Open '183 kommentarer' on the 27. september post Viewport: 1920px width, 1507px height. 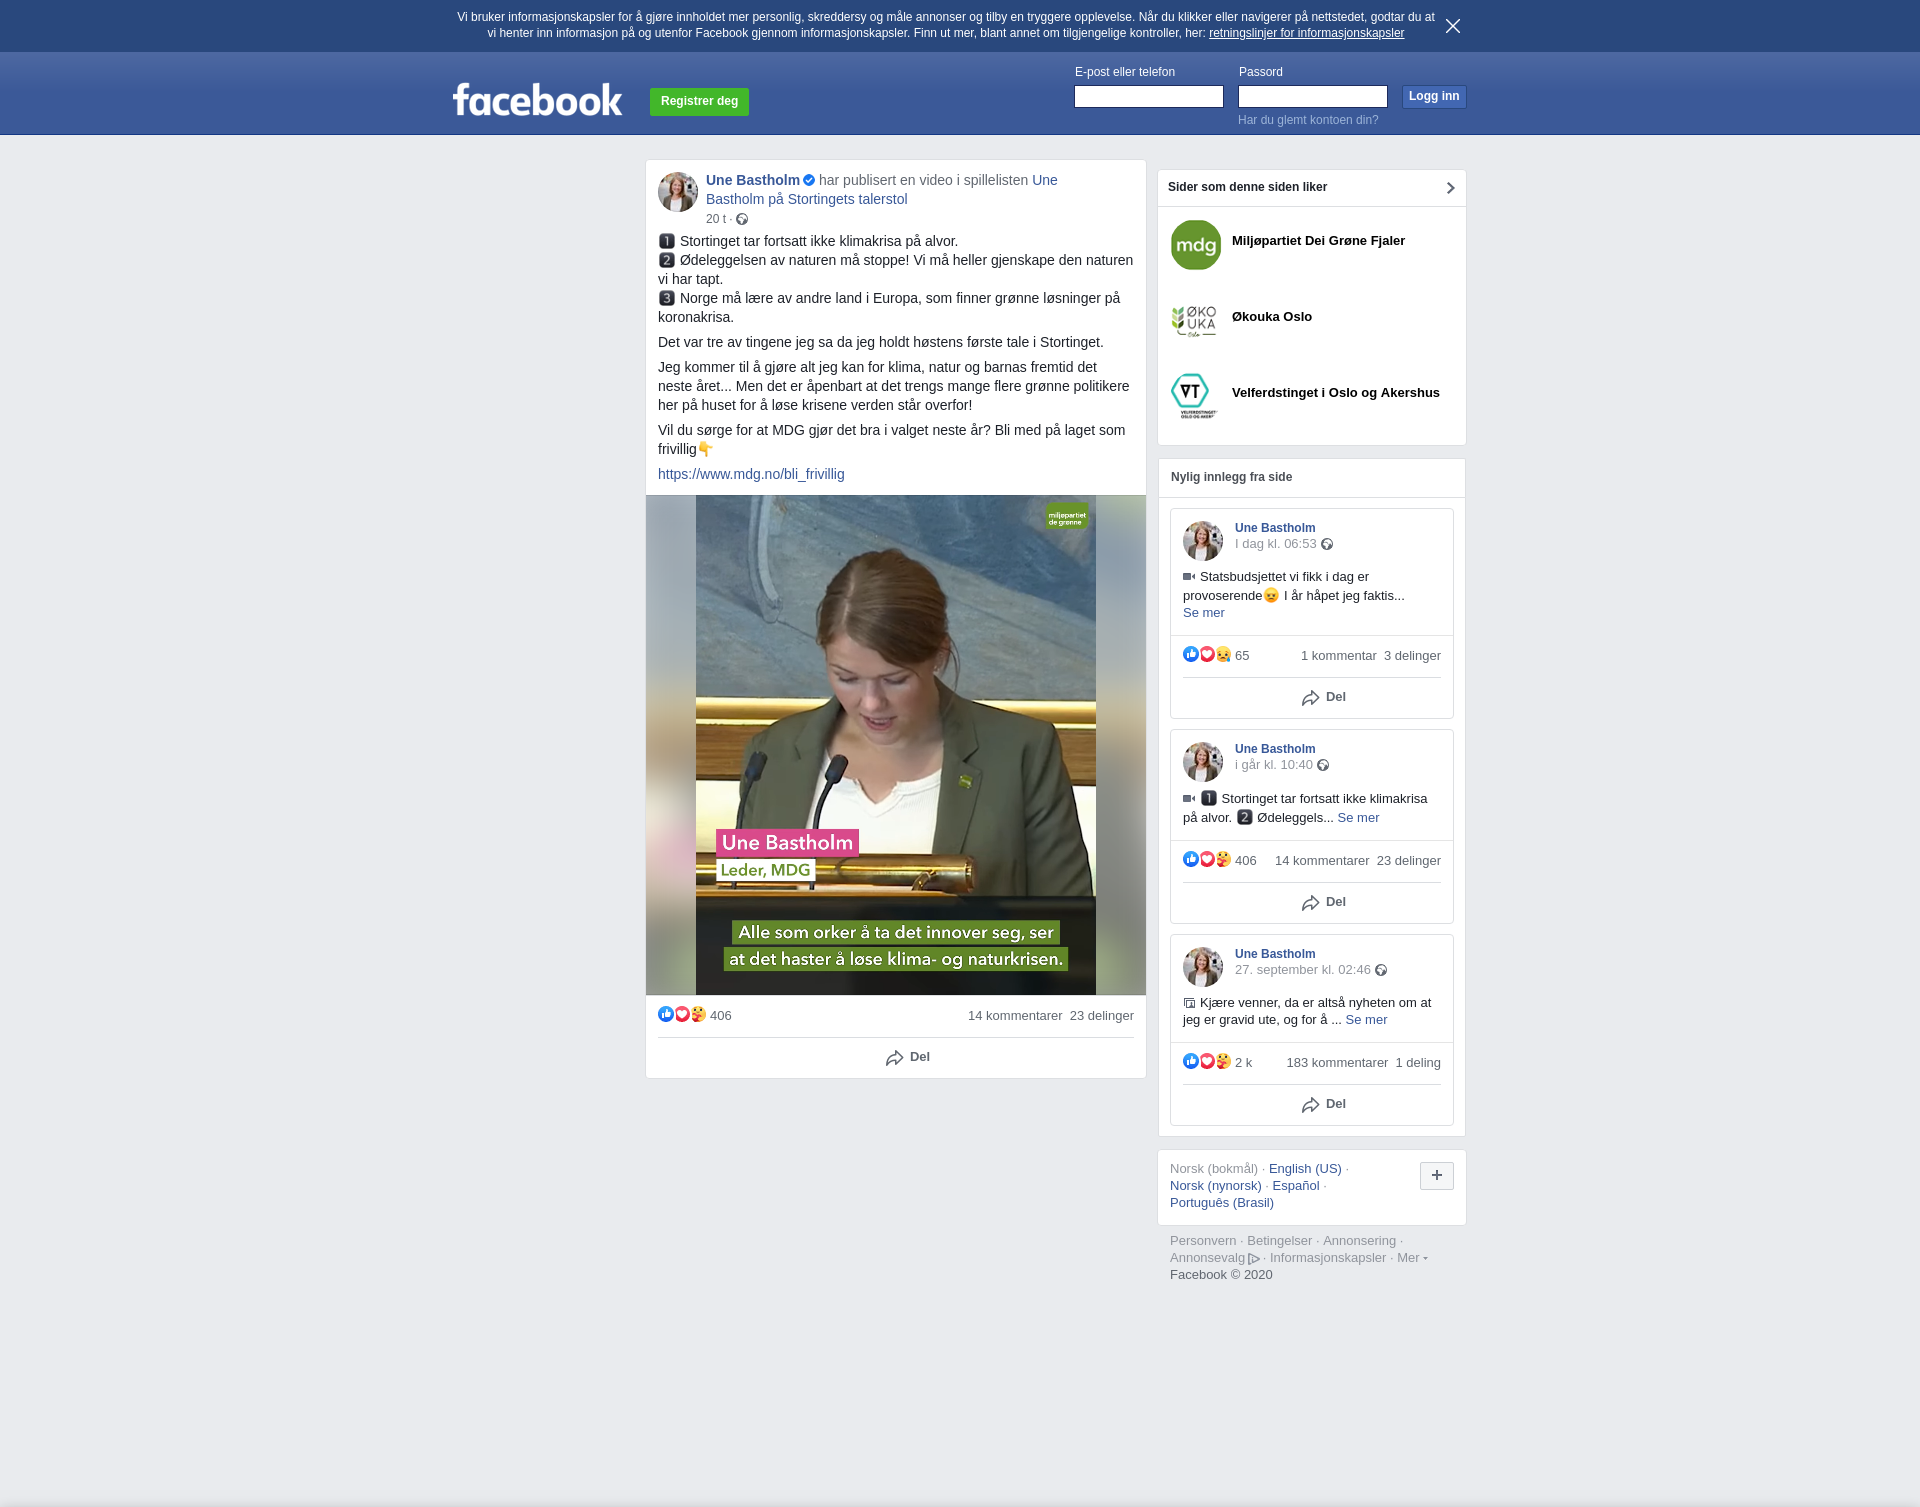tap(1337, 1063)
